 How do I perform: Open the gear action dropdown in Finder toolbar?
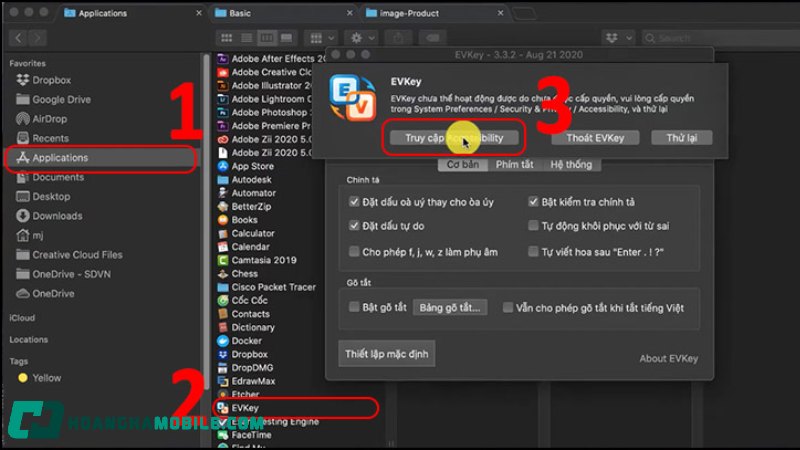click(362, 37)
